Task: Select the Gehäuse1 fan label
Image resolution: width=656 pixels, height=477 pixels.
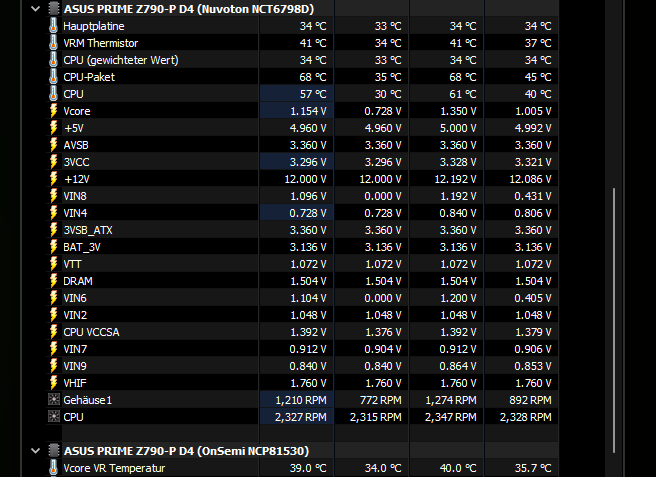Action: pyautogui.click(x=88, y=400)
